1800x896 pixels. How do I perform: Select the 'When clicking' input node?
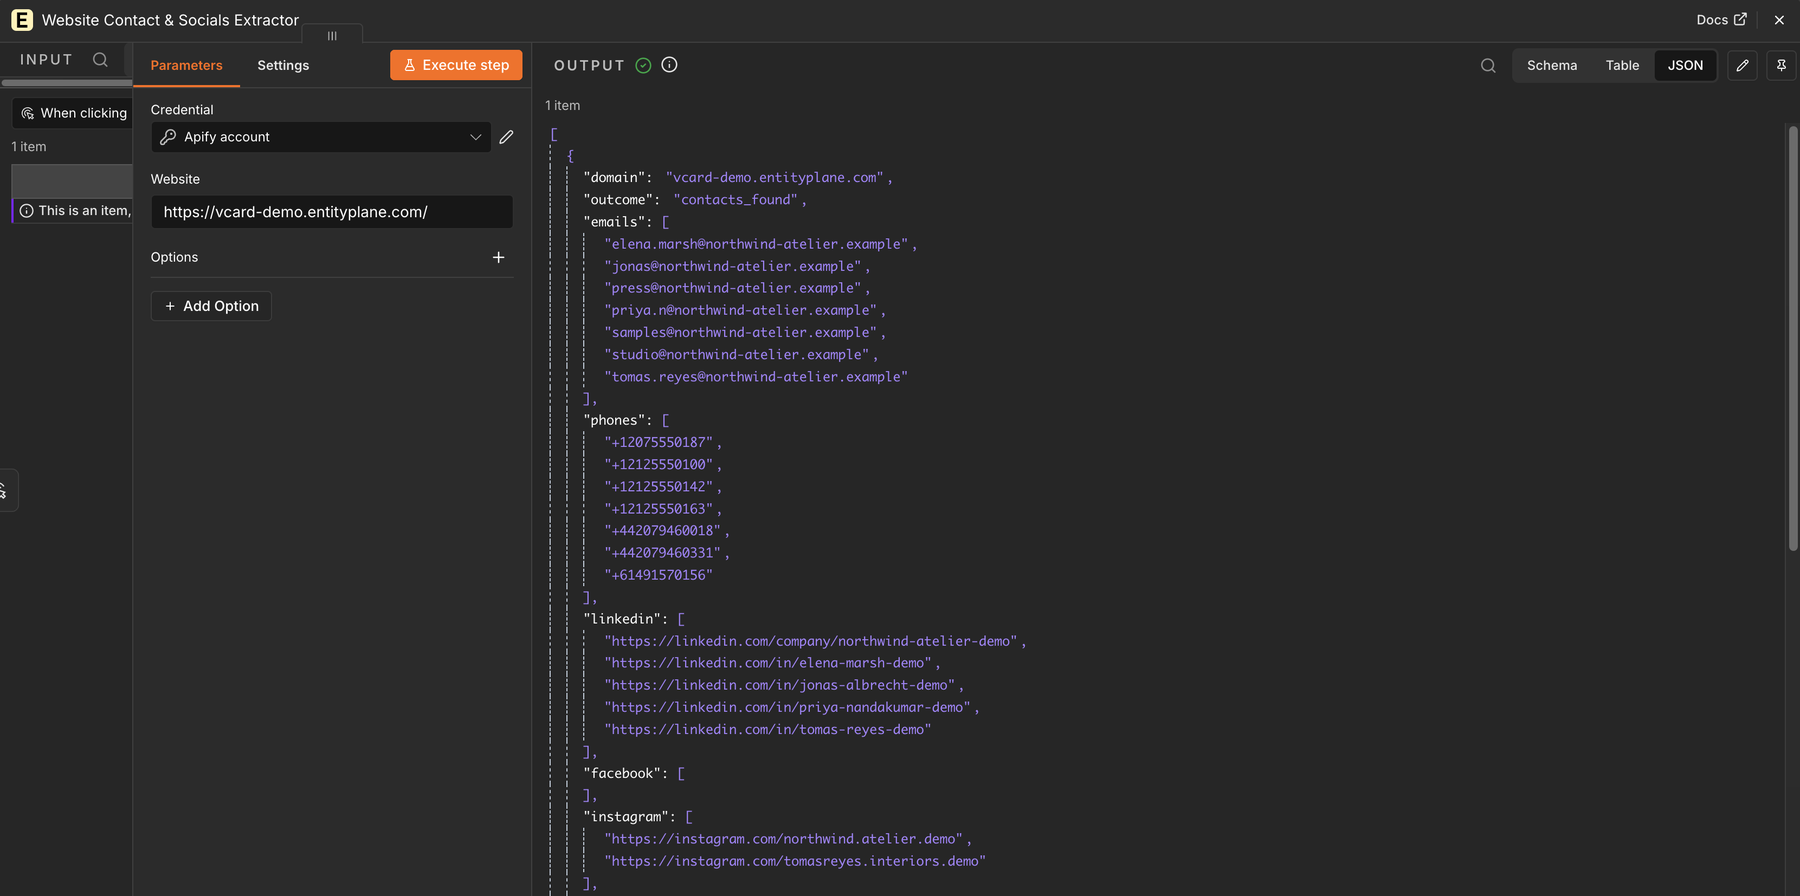point(73,113)
